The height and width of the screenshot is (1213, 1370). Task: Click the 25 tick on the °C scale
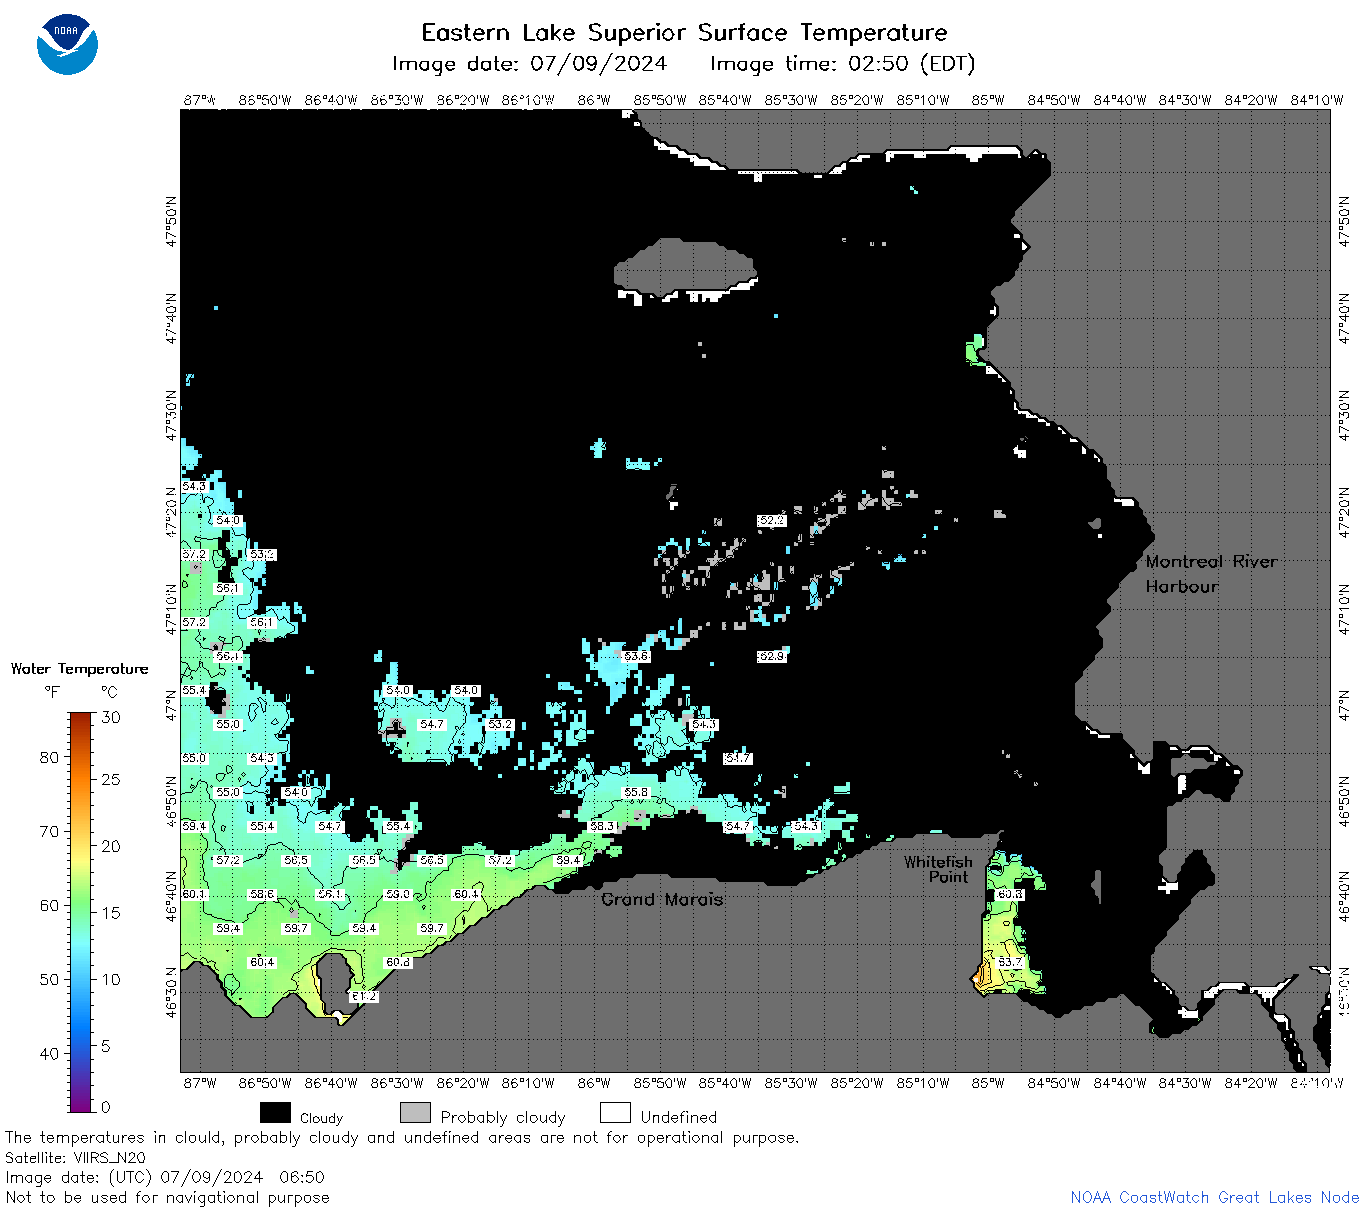111,779
